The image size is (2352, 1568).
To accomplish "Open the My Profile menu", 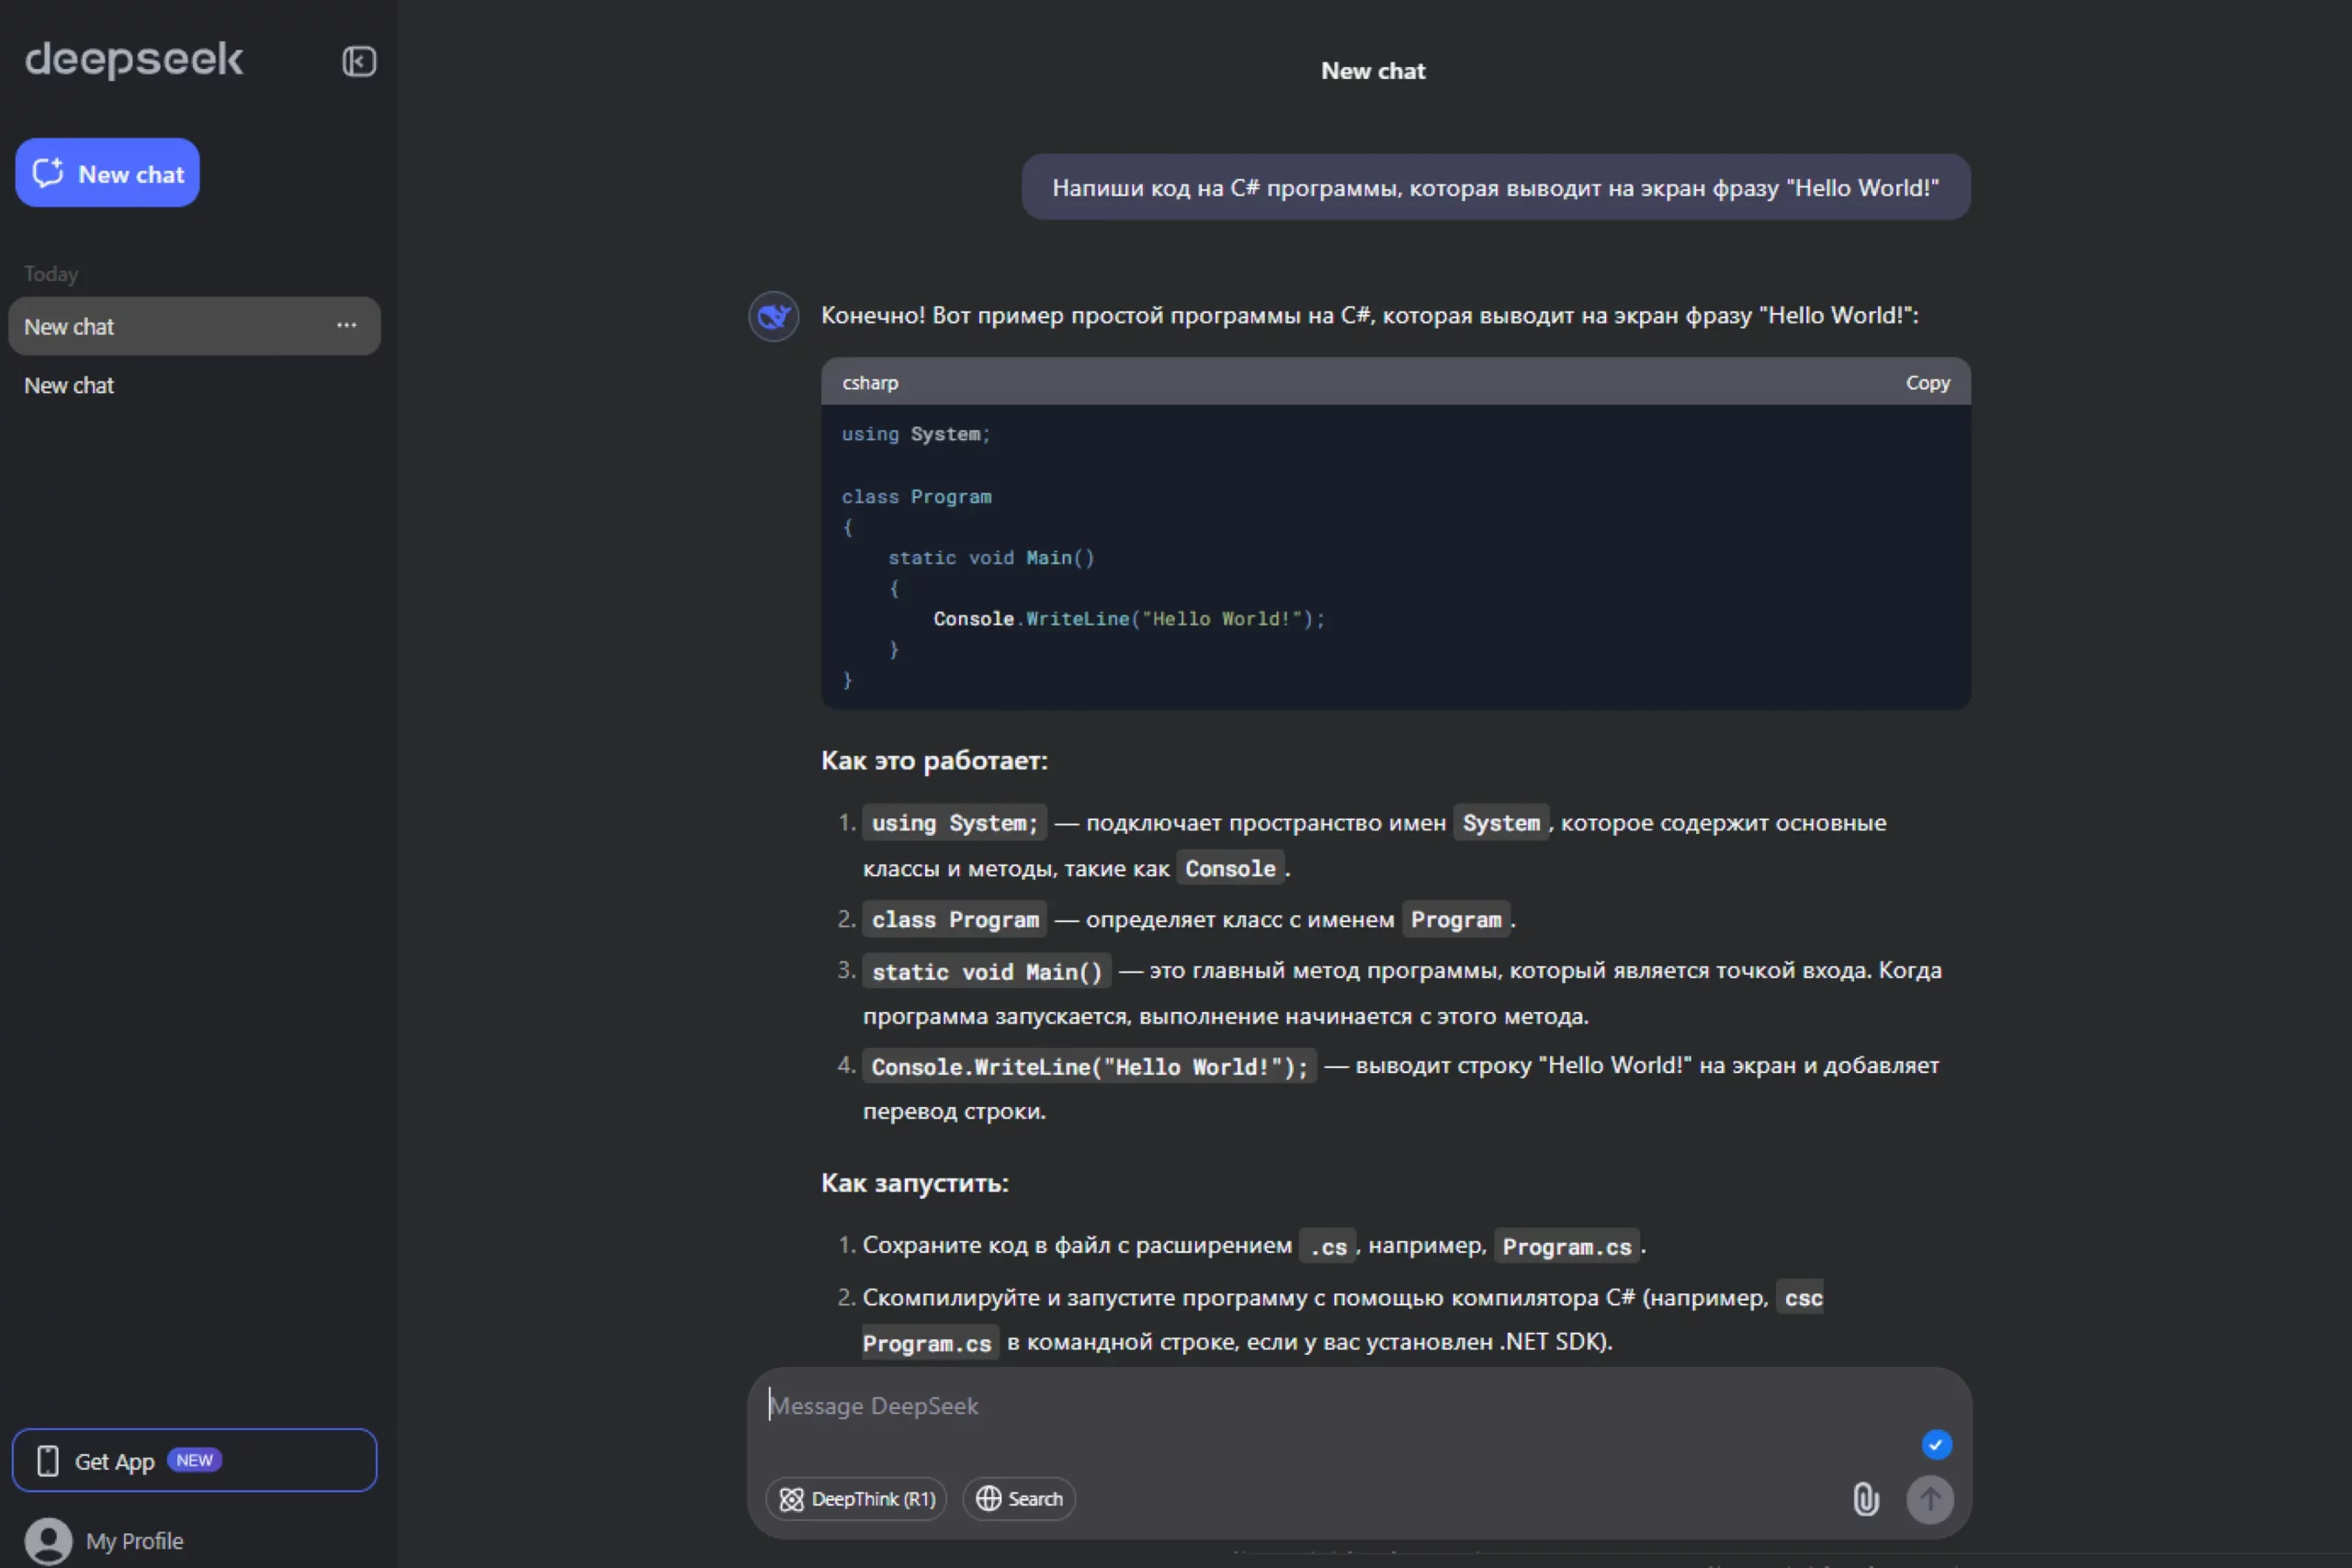I will coord(134,1541).
